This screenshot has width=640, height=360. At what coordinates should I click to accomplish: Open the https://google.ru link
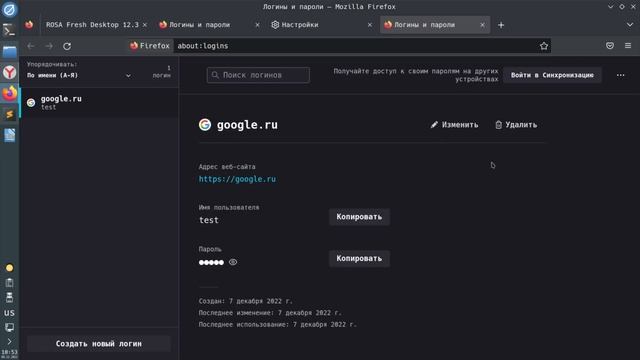(237, 179)
